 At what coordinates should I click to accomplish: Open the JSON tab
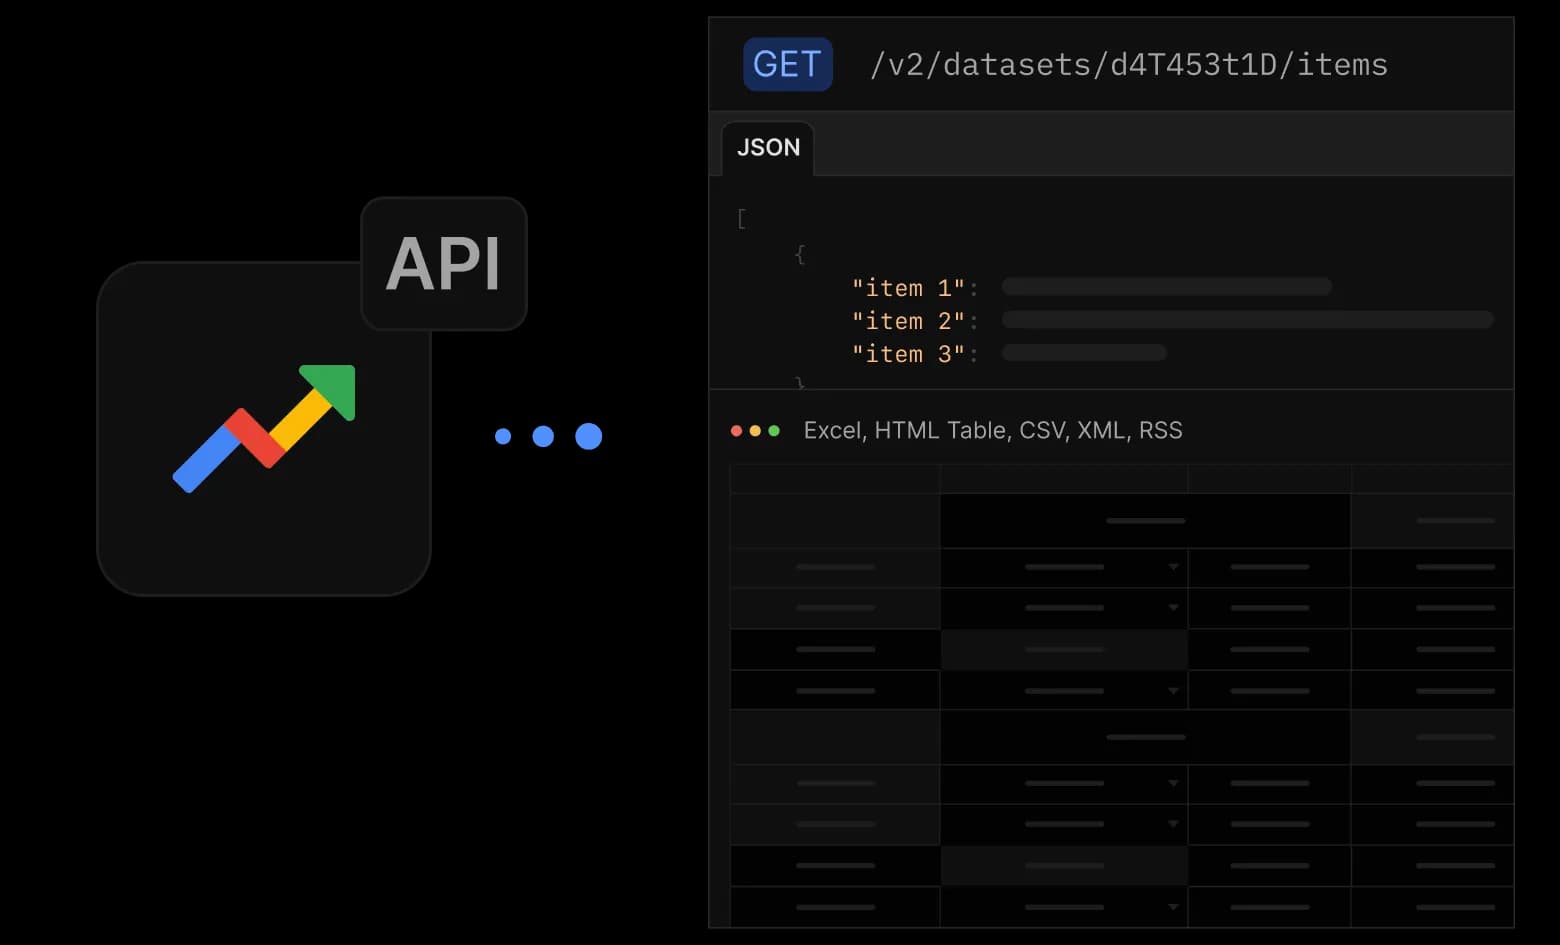pos(768,148)
